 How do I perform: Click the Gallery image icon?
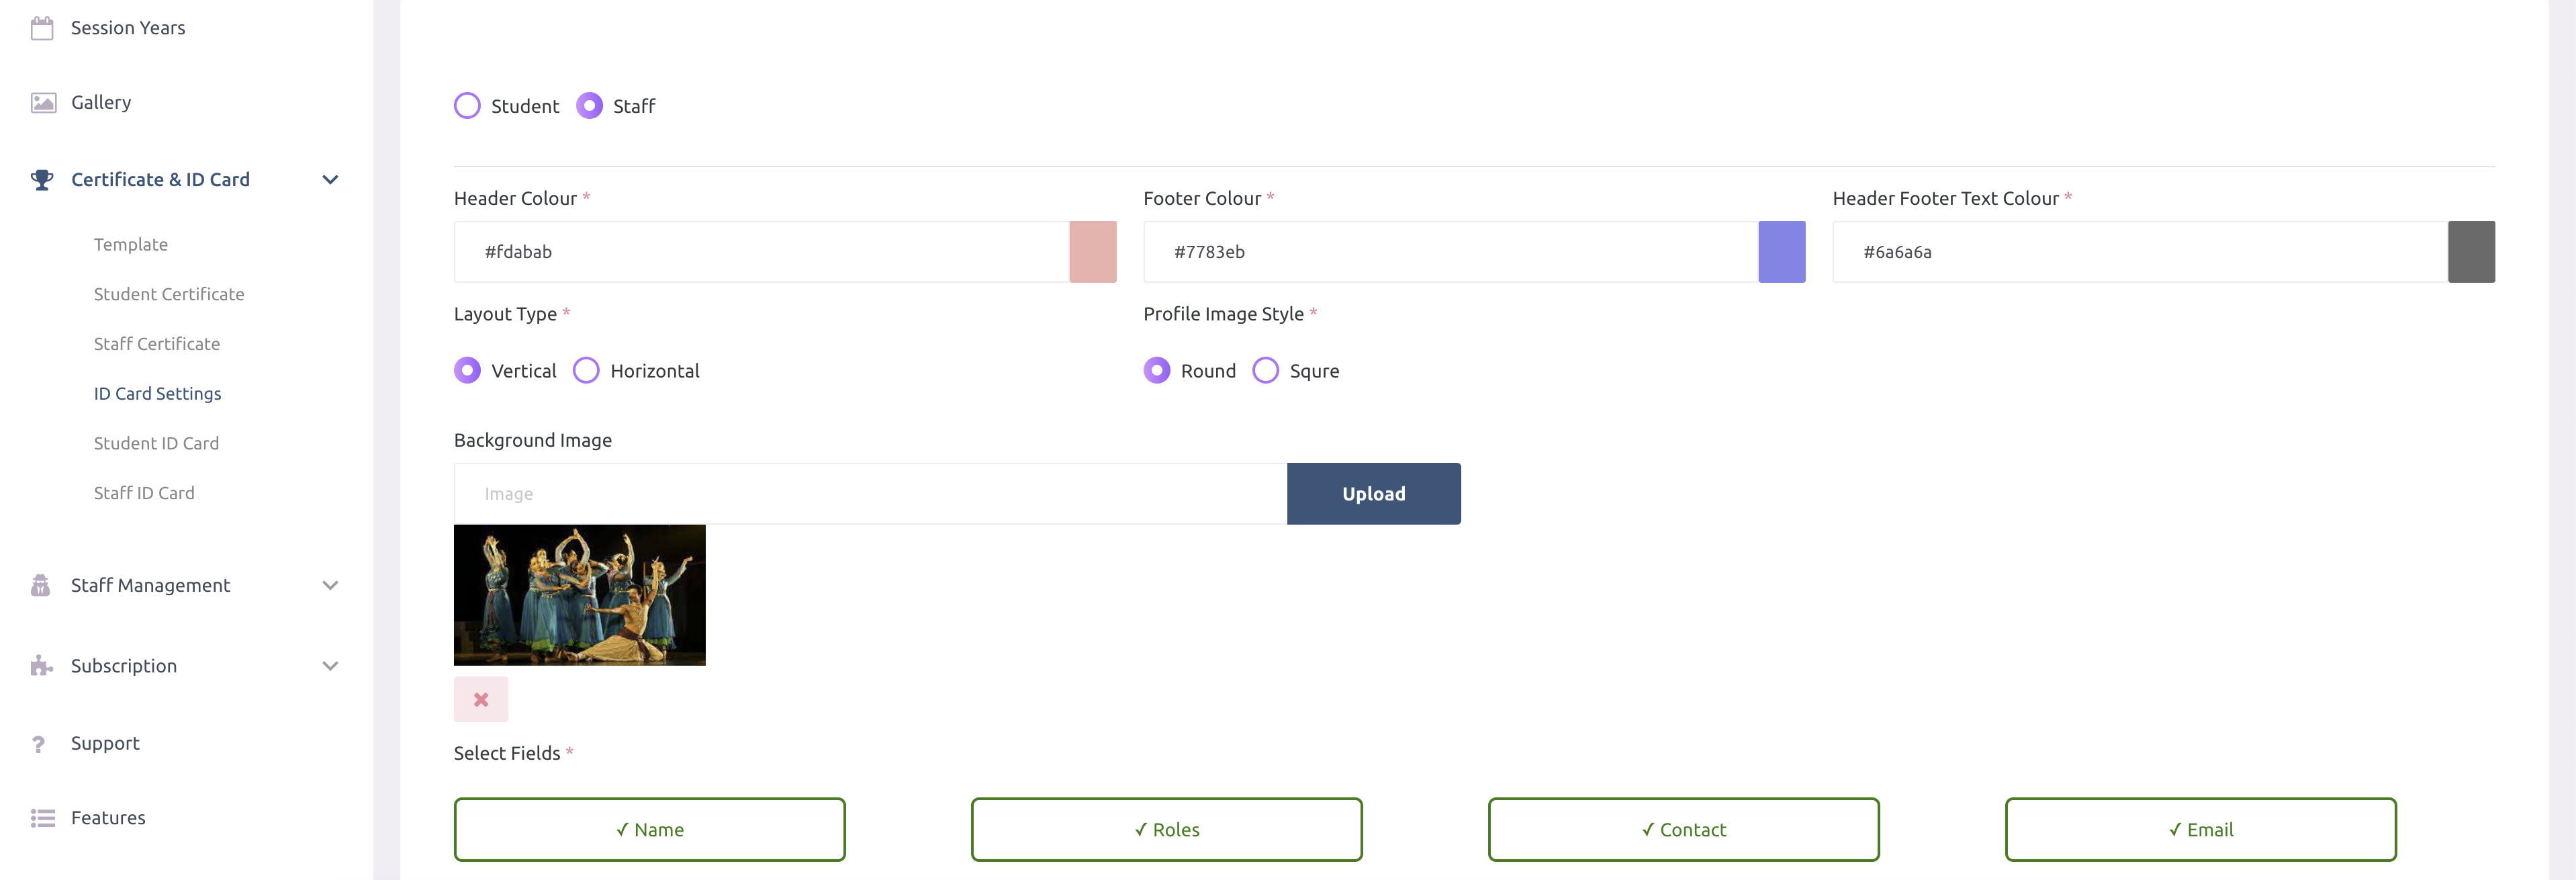tap(42, 101)
